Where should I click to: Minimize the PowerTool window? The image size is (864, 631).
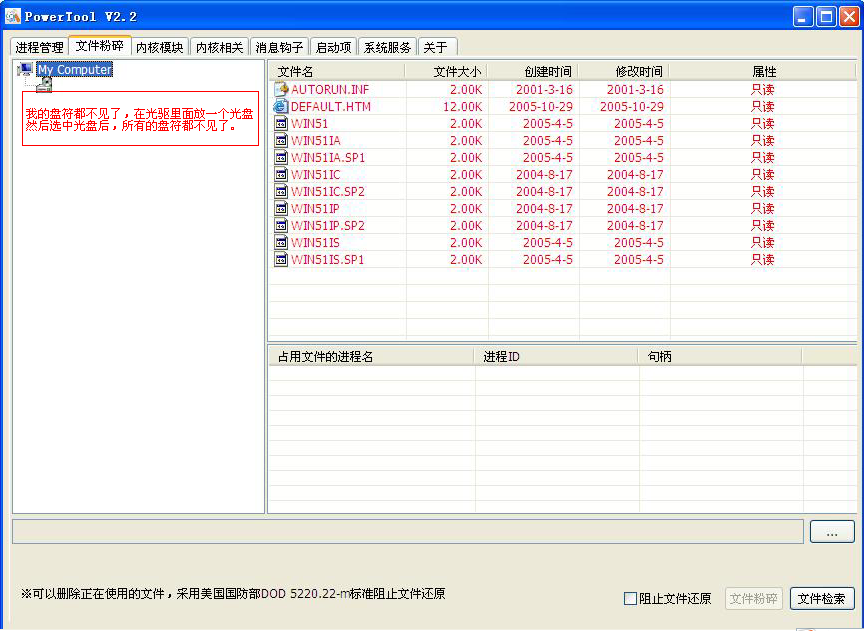coord(802,17)
